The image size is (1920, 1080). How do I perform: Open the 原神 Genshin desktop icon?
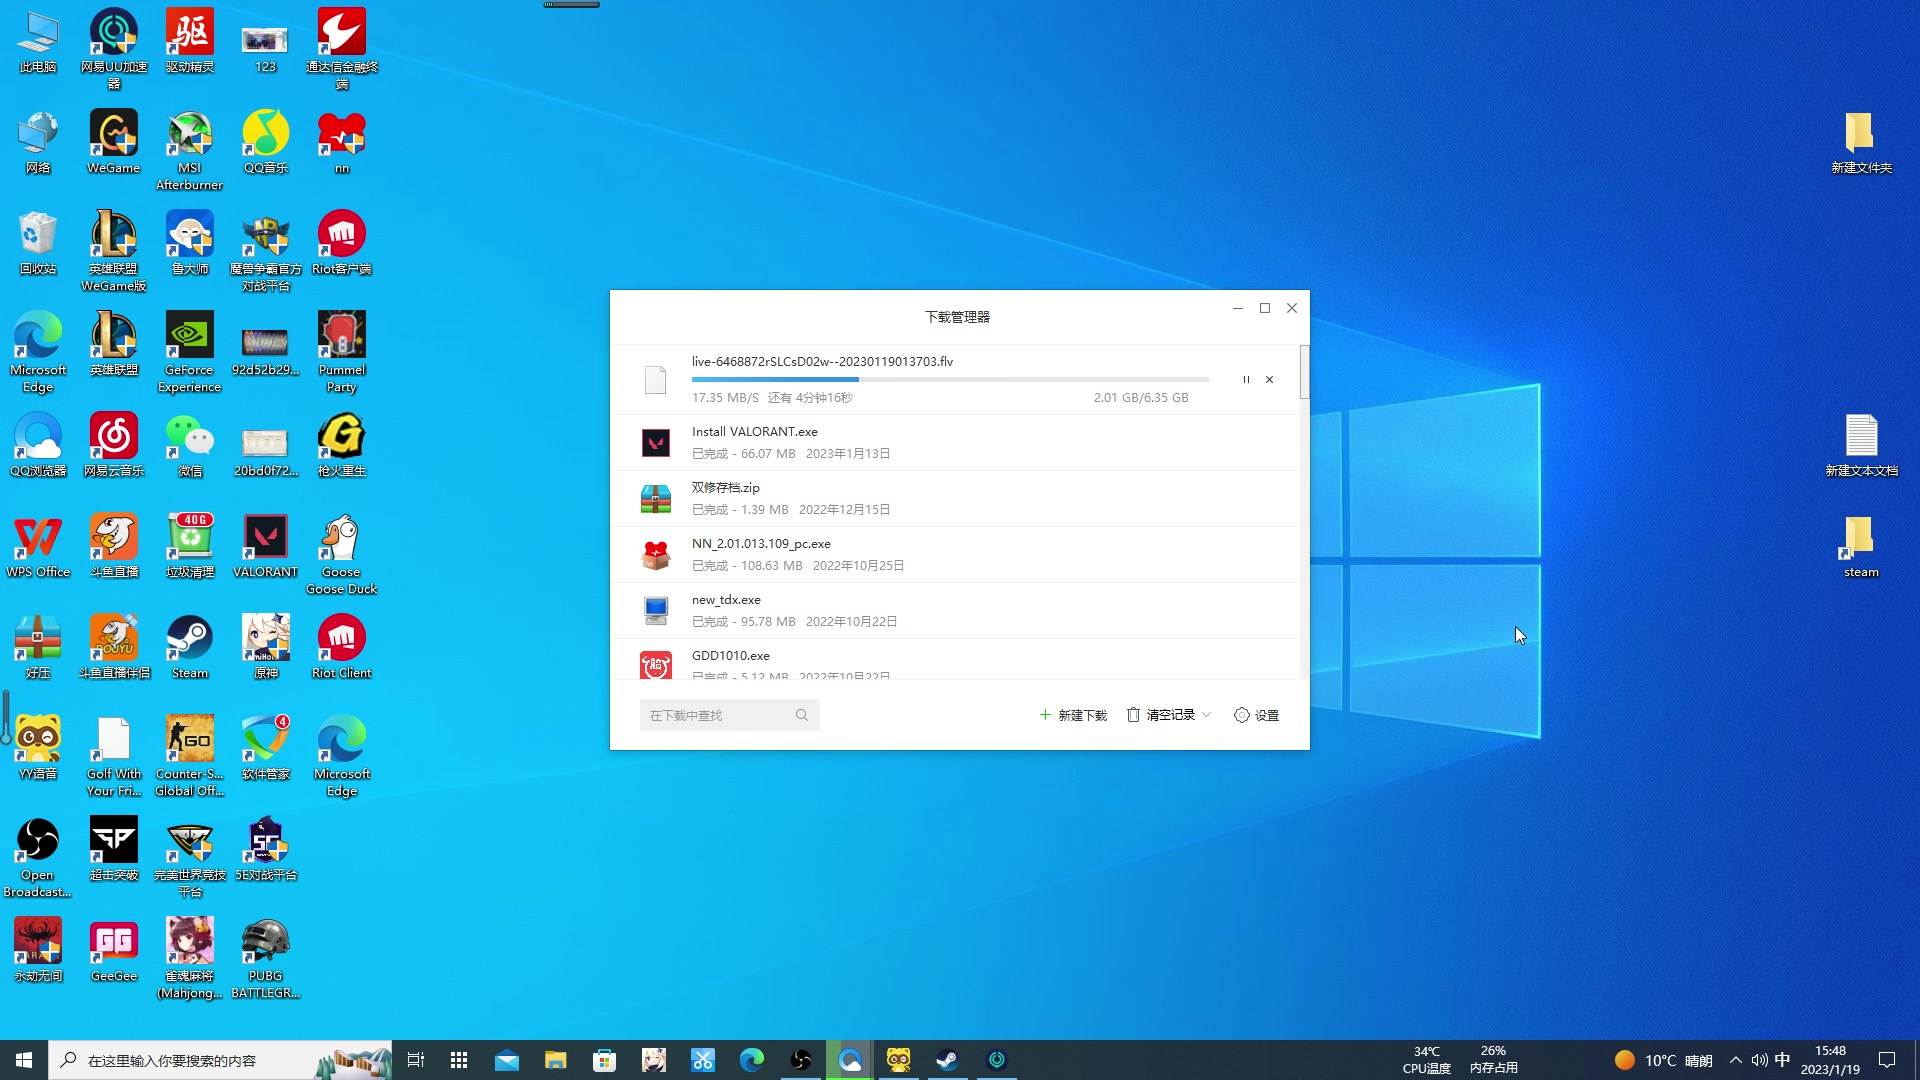266,648
